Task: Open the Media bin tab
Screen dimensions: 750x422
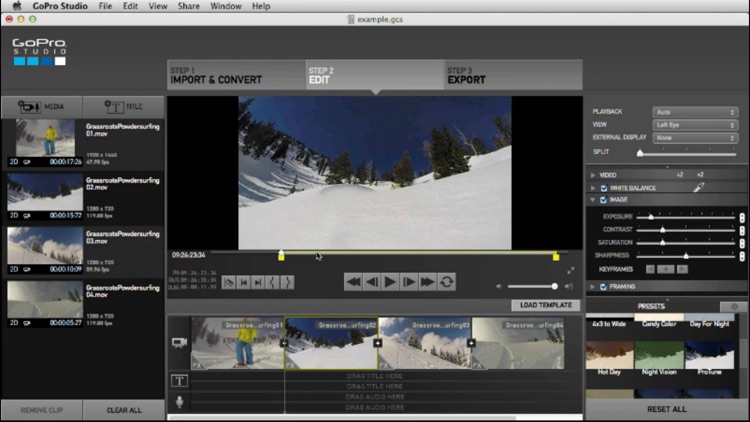Action: [42, 107]
